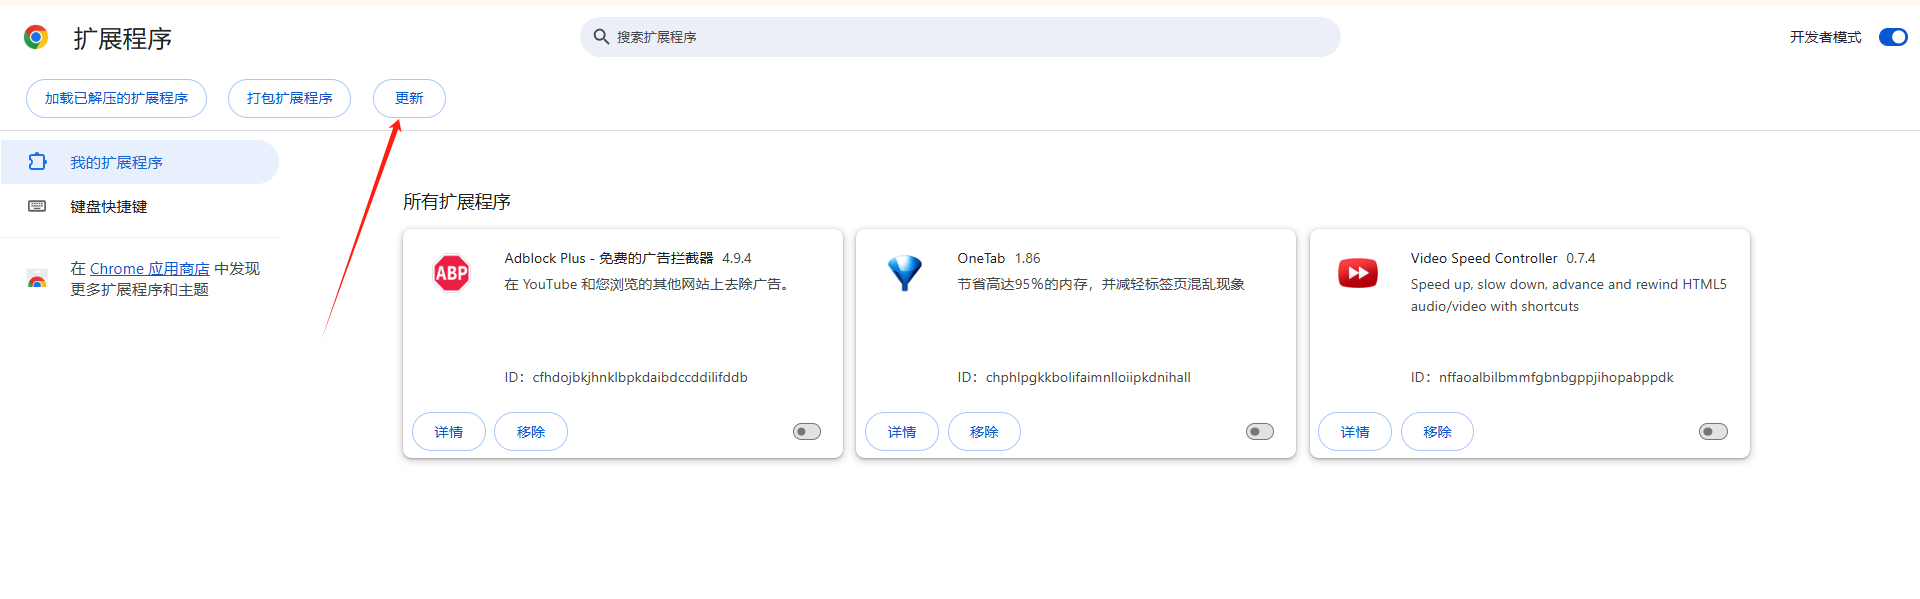Open 详情 for Video Speed Controller
The image size is (1920, 599).
pyautogui.click(x=1355, y=432)
